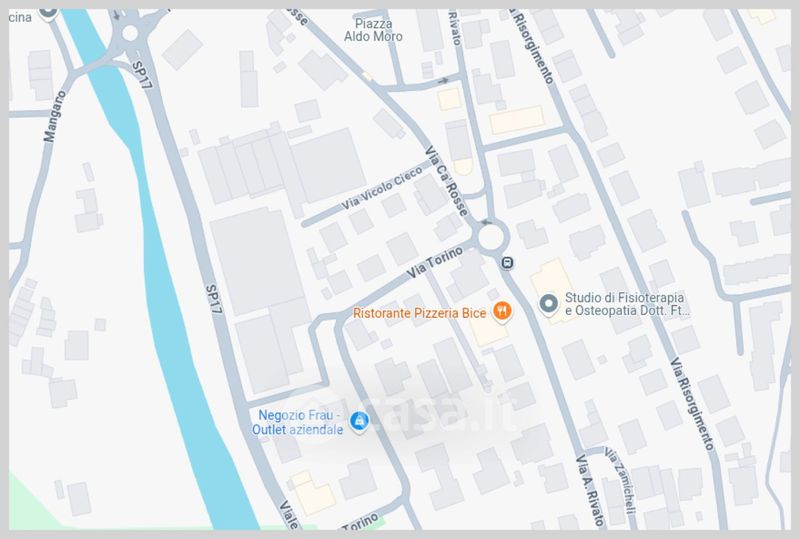The image size is (800, 539).
Task: Click the one-way arrow by Piazza Aldo Moro street
Action: [443, 81]
